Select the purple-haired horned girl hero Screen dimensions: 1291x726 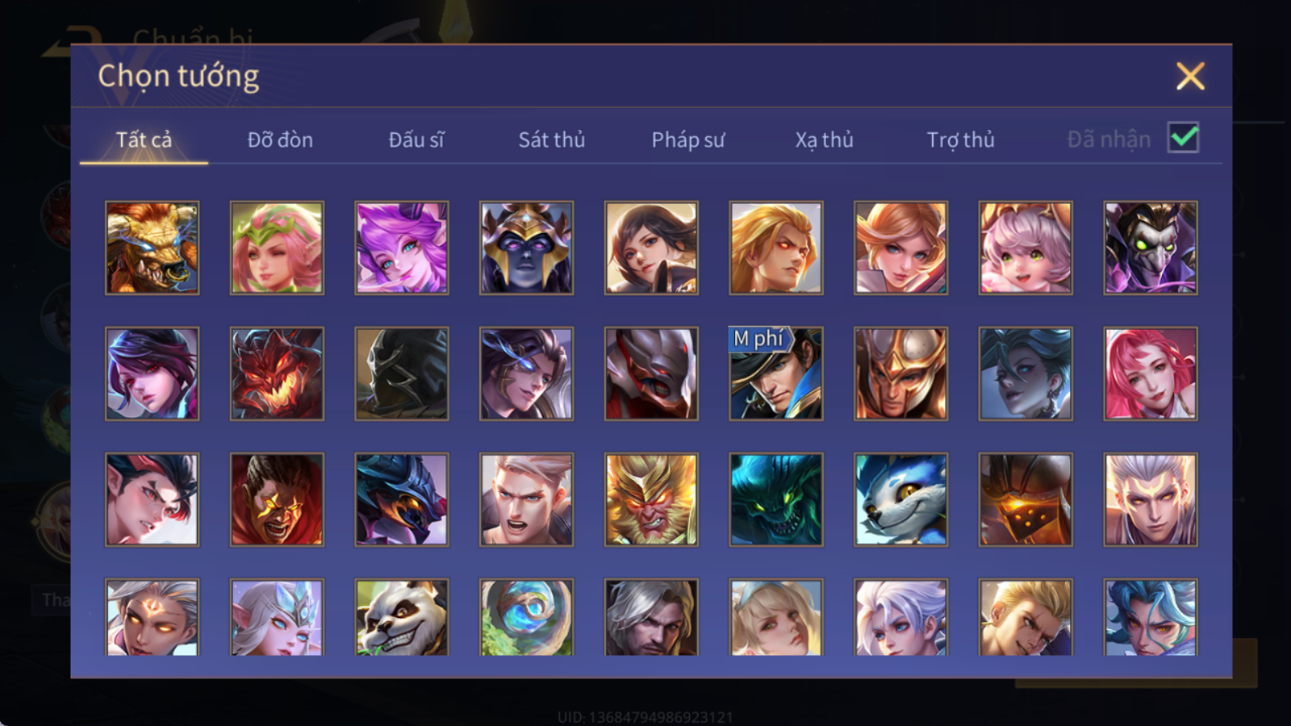tap(402, 248)
